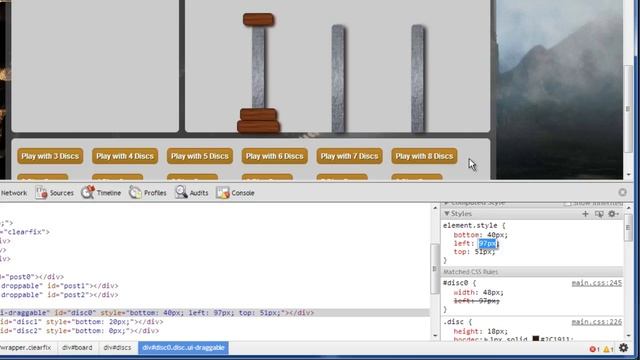
Task: Toggle the Show inherited checkbox
Action: 567,203
